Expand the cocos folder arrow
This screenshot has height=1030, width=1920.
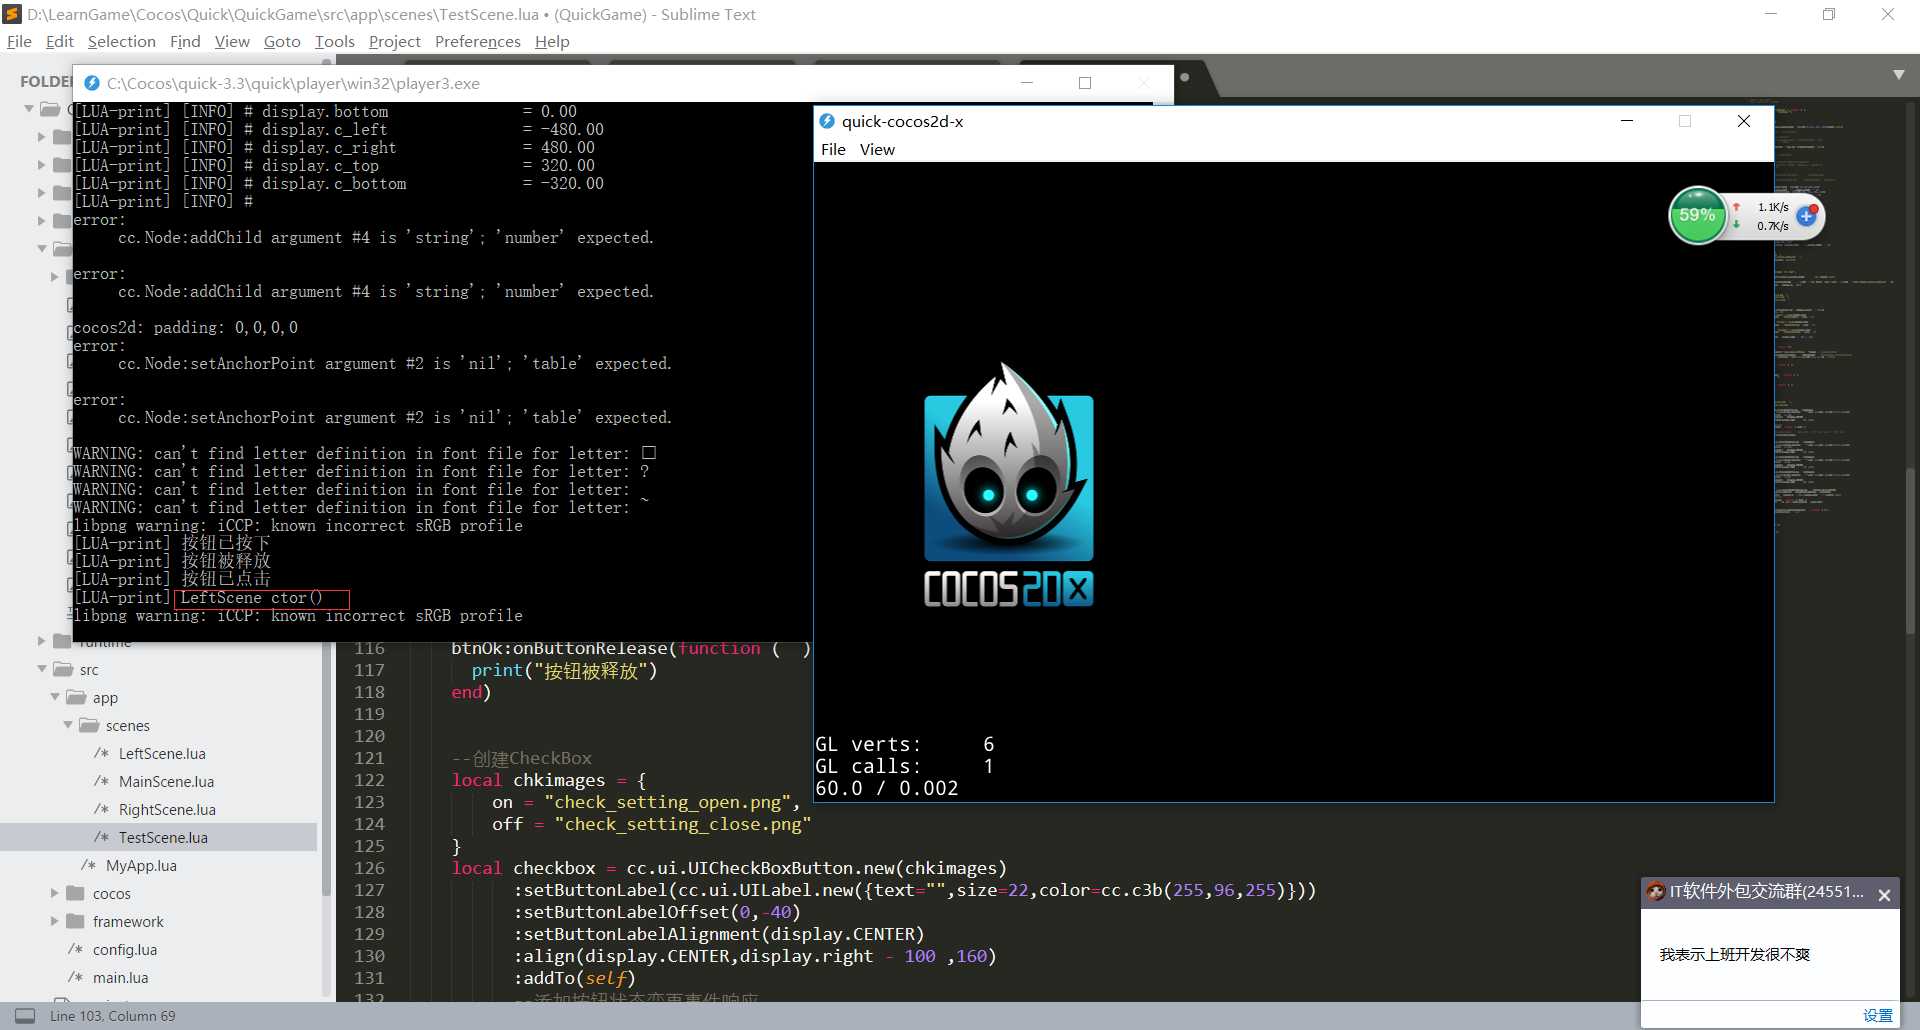(x=55, y=893)
